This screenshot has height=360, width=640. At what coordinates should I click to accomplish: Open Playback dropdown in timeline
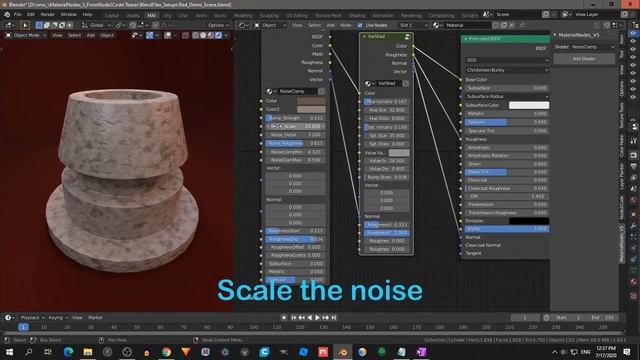pyautogui.click(x=32, y=318)
